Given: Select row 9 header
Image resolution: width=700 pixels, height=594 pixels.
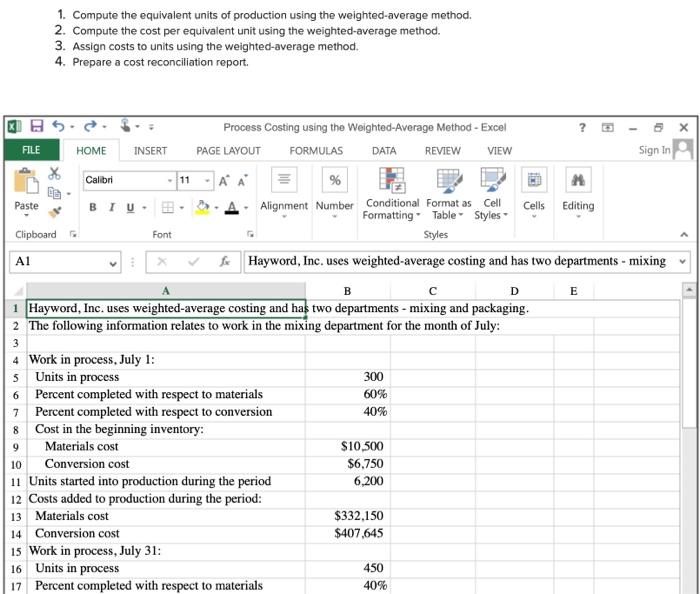Looking at the screenshot, I should (16, 447).
